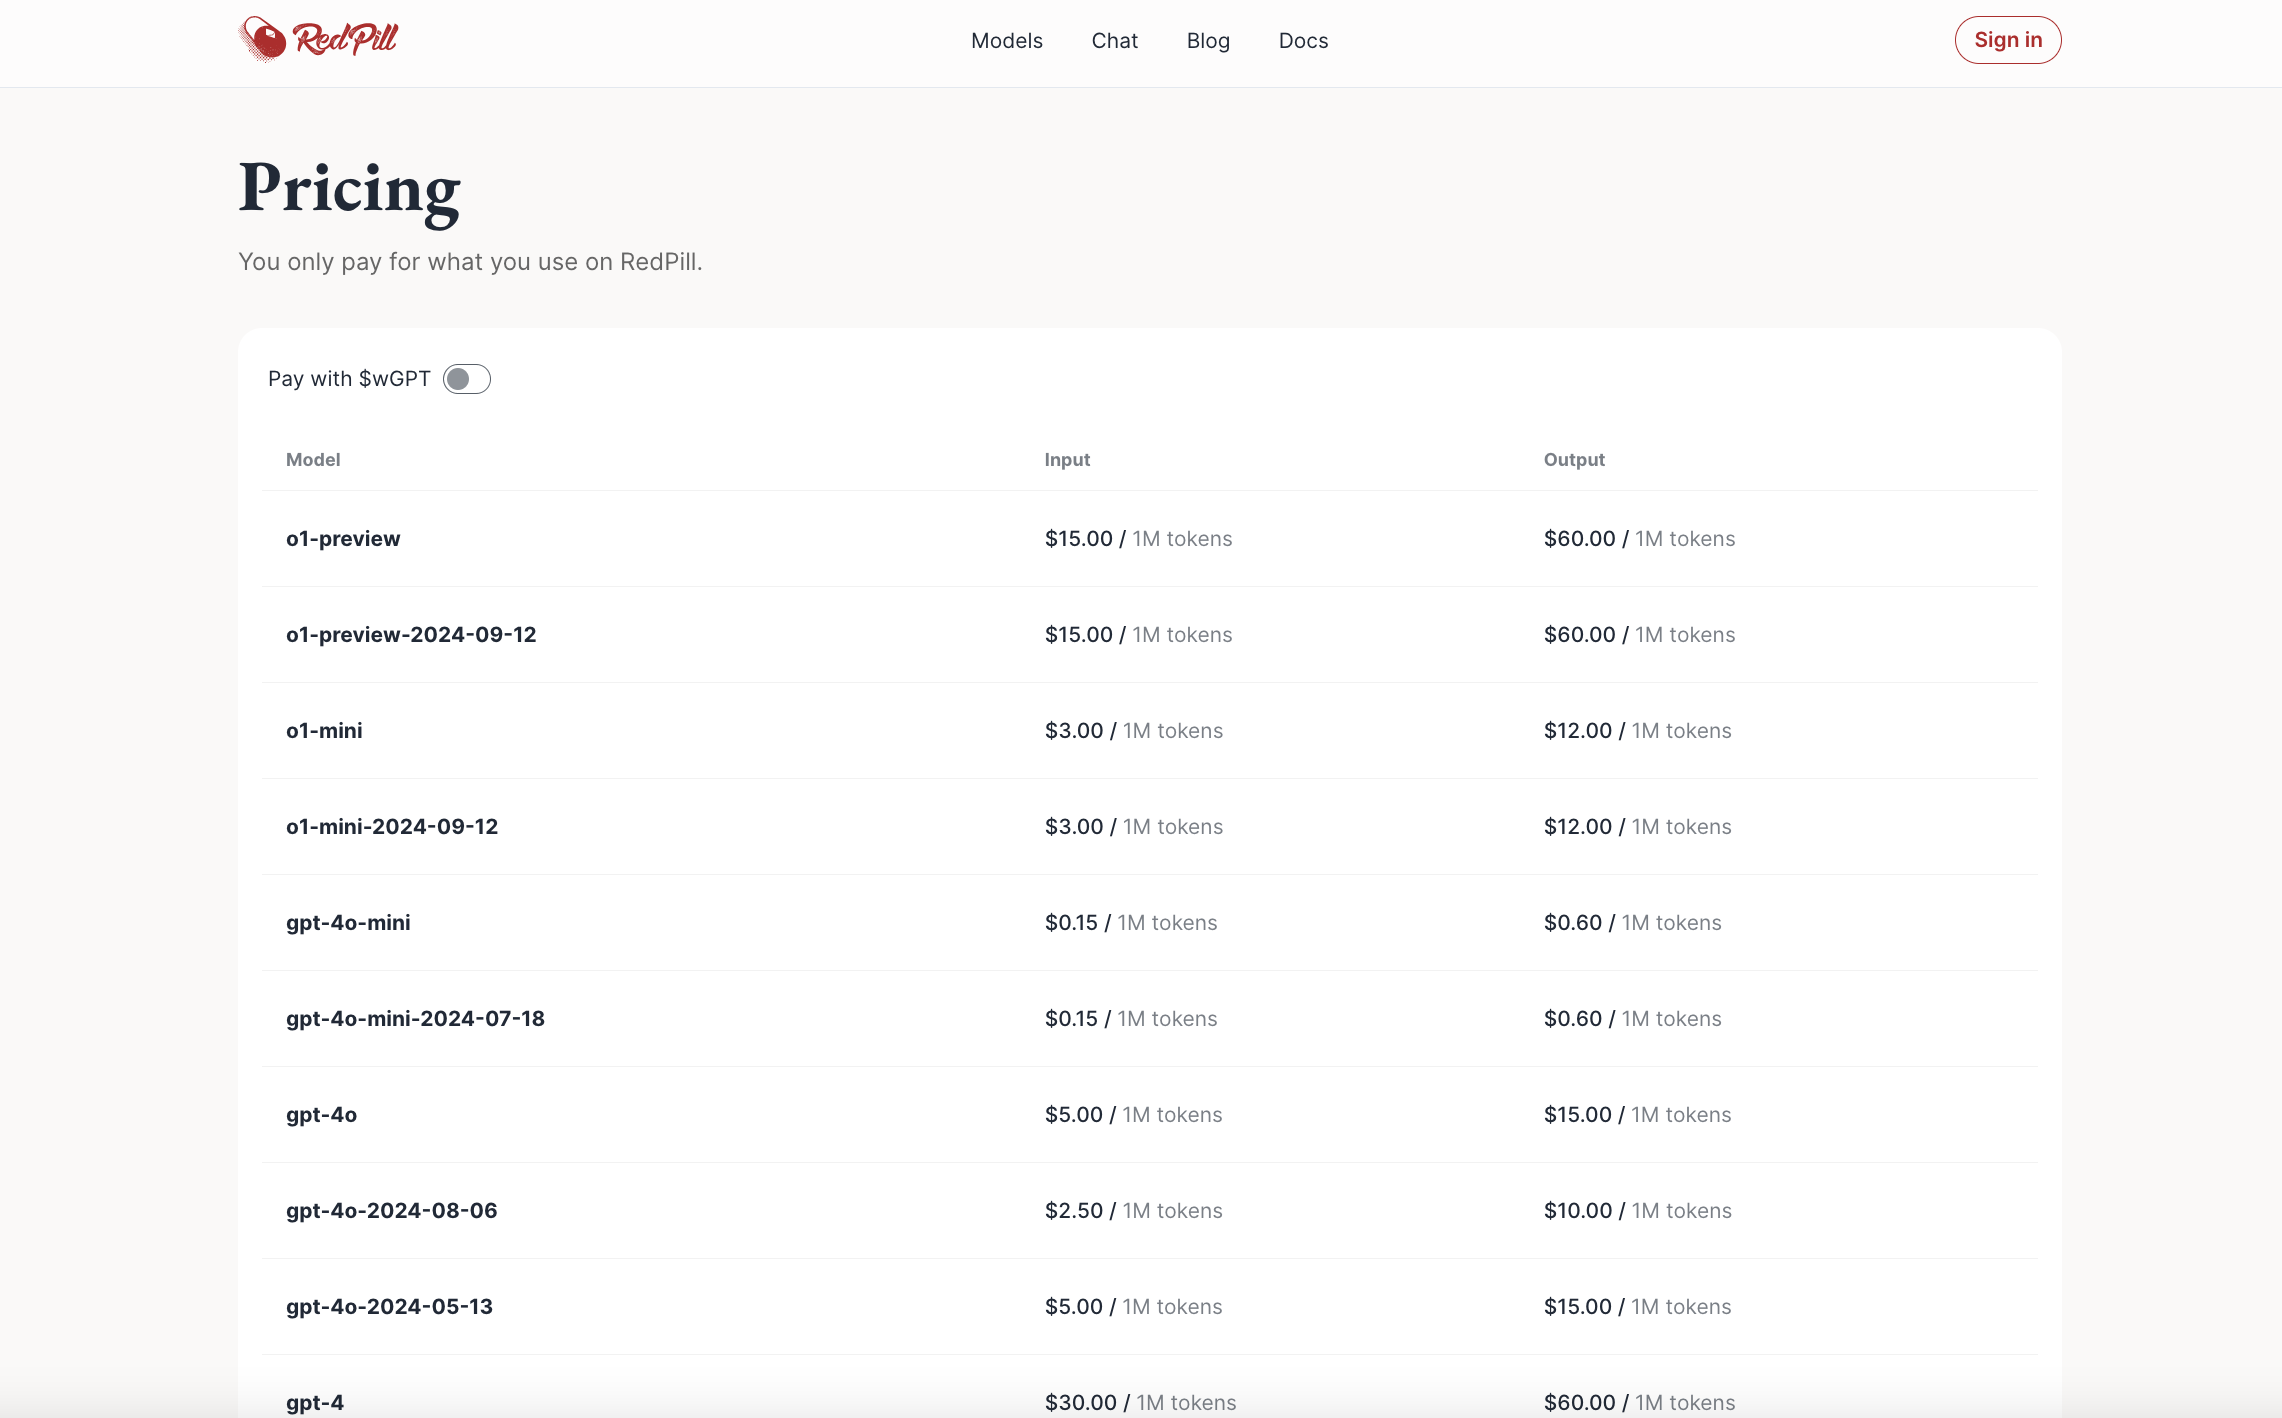This screenshot has height=1418, width=2282.
Task: Click gpt-4o input price $5.00
Action: coord(1074,1115)
